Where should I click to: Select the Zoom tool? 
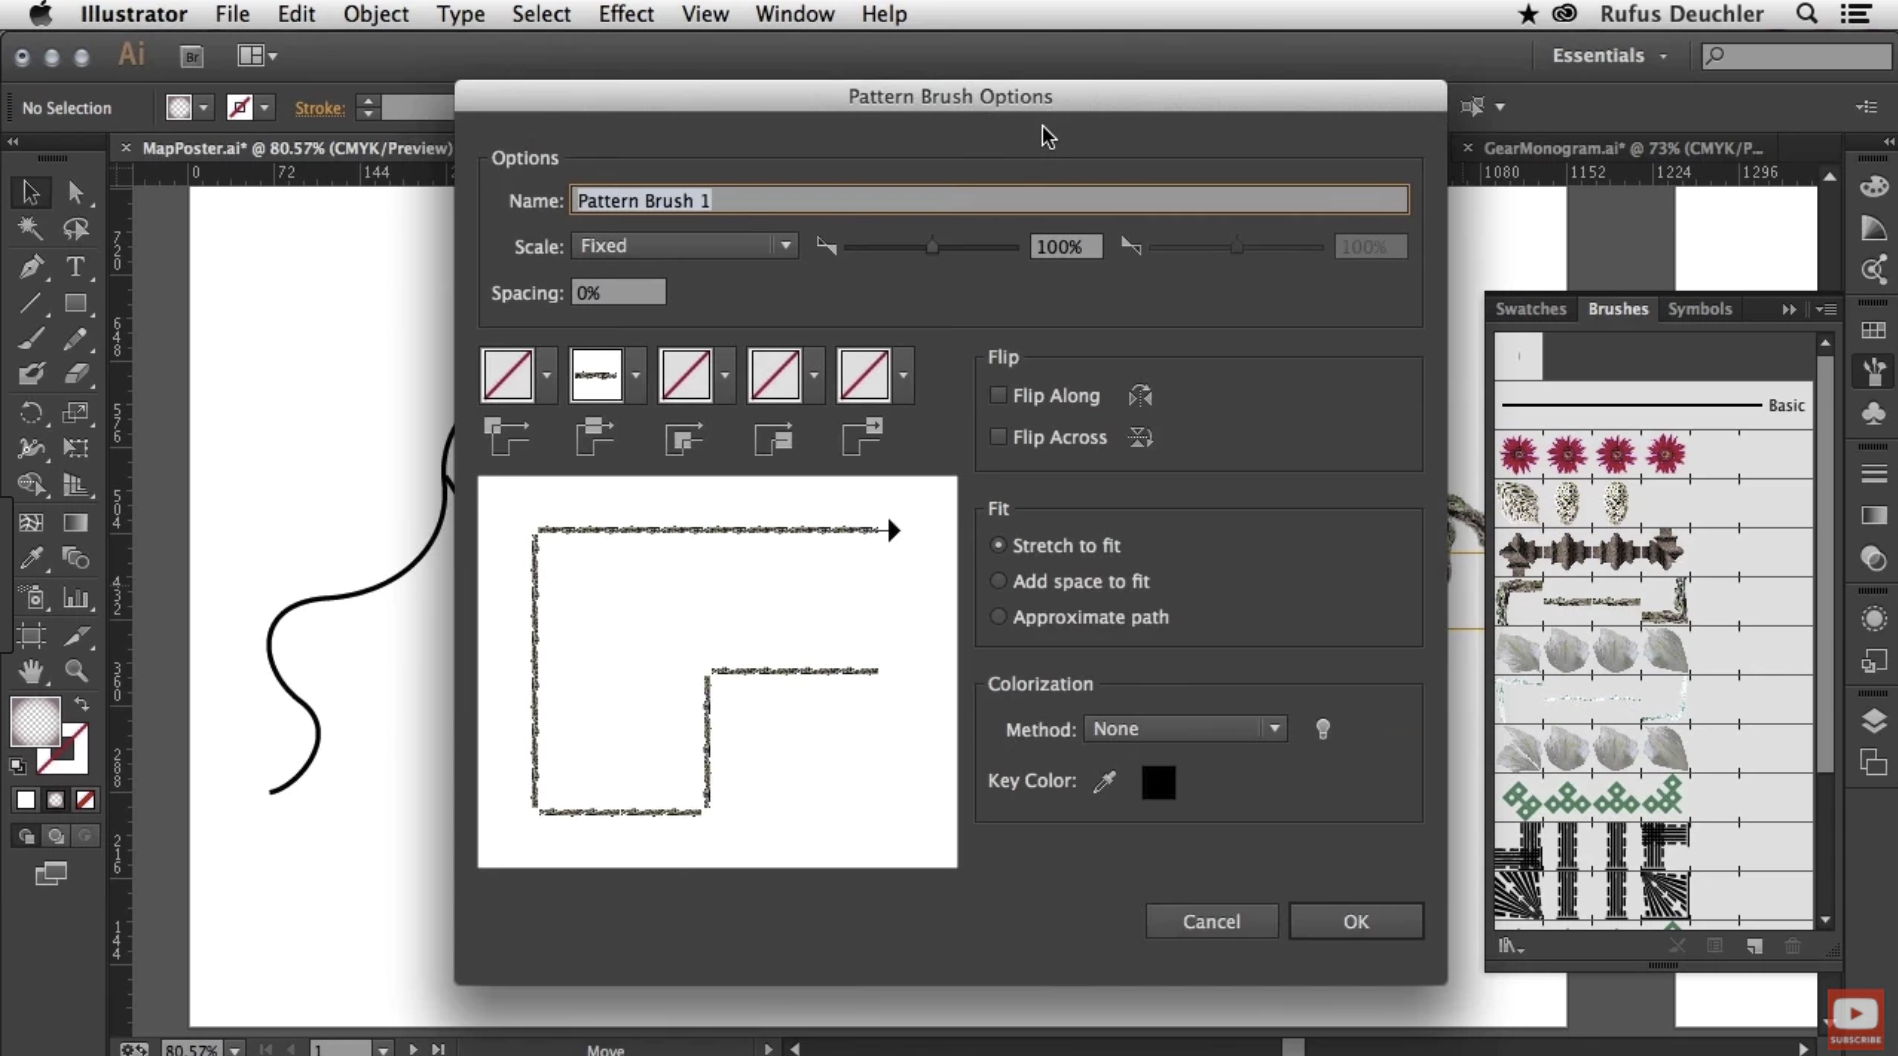click(x=76, y=671)
